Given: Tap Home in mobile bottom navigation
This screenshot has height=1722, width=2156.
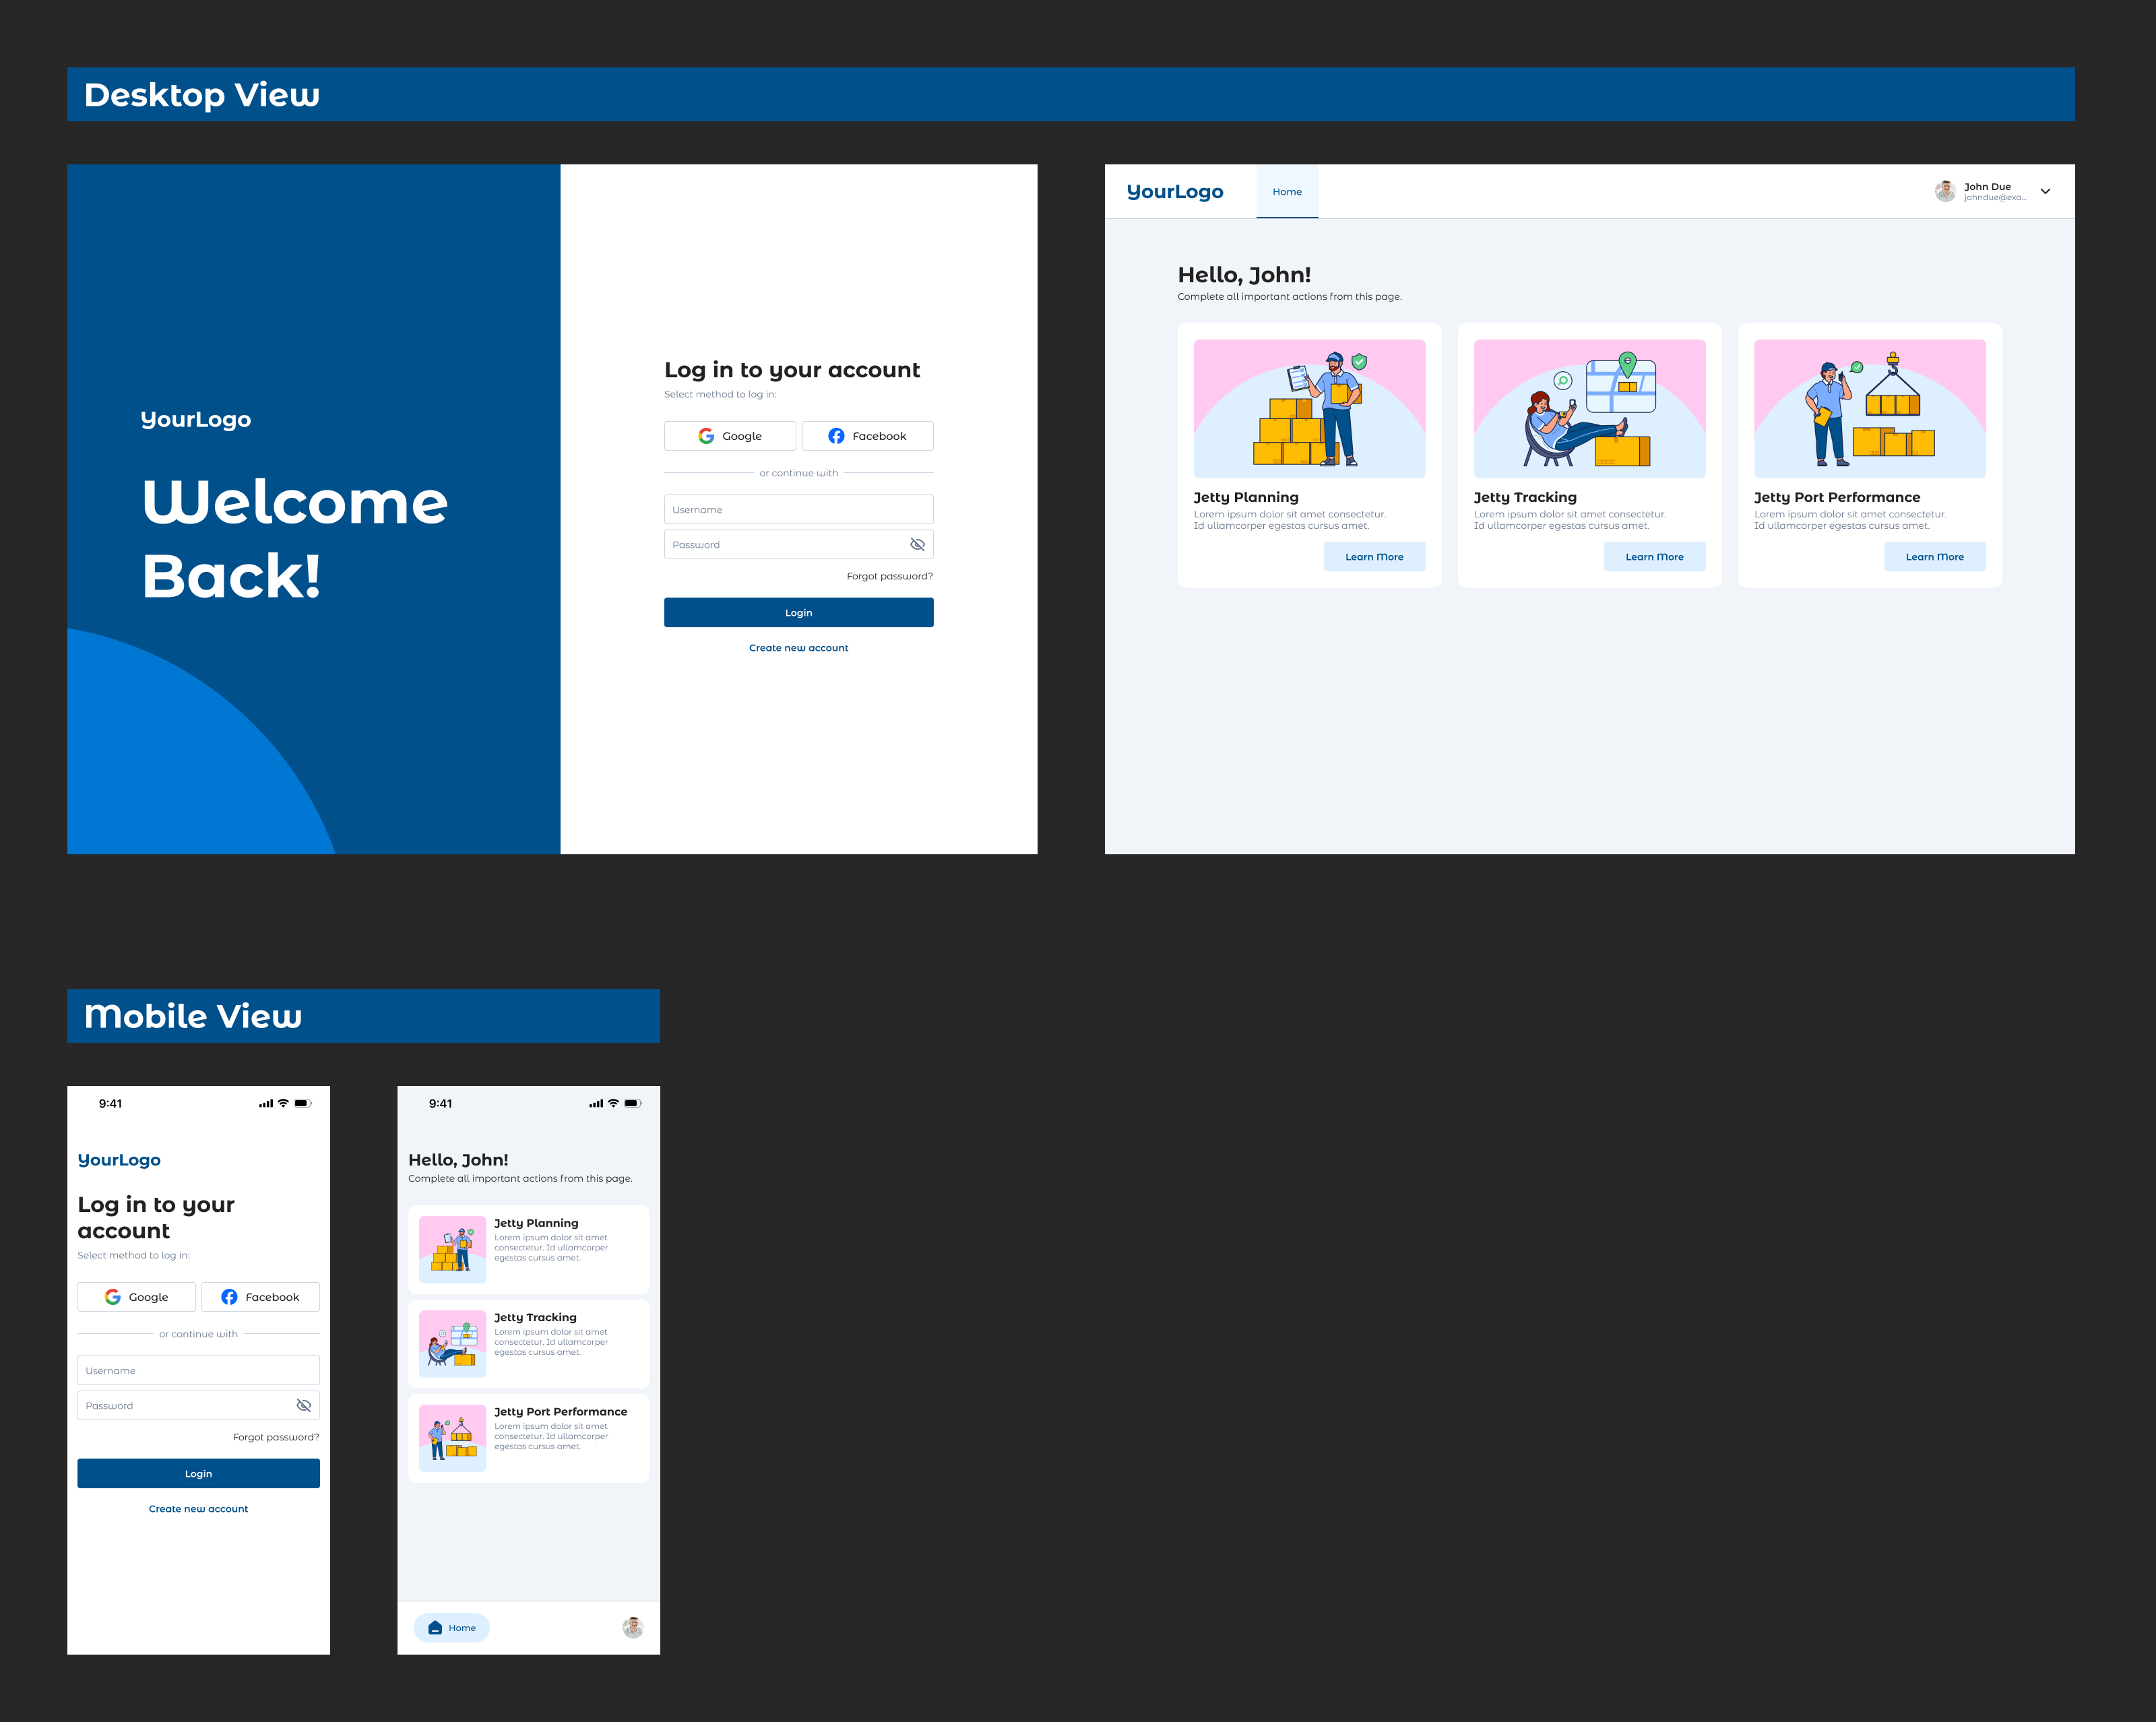Looking at the screenshot, I should point(452,1628).
